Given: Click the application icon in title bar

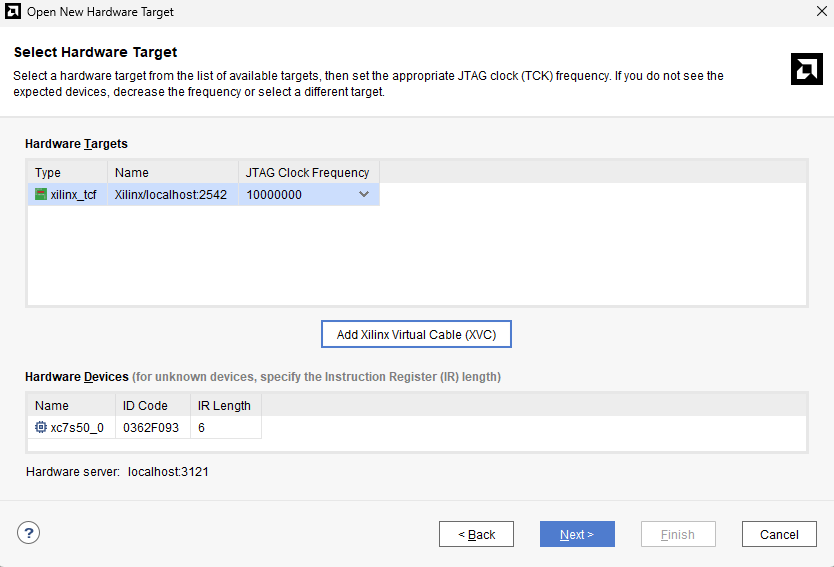Looking at the screenshot, I should coord(13,12).
